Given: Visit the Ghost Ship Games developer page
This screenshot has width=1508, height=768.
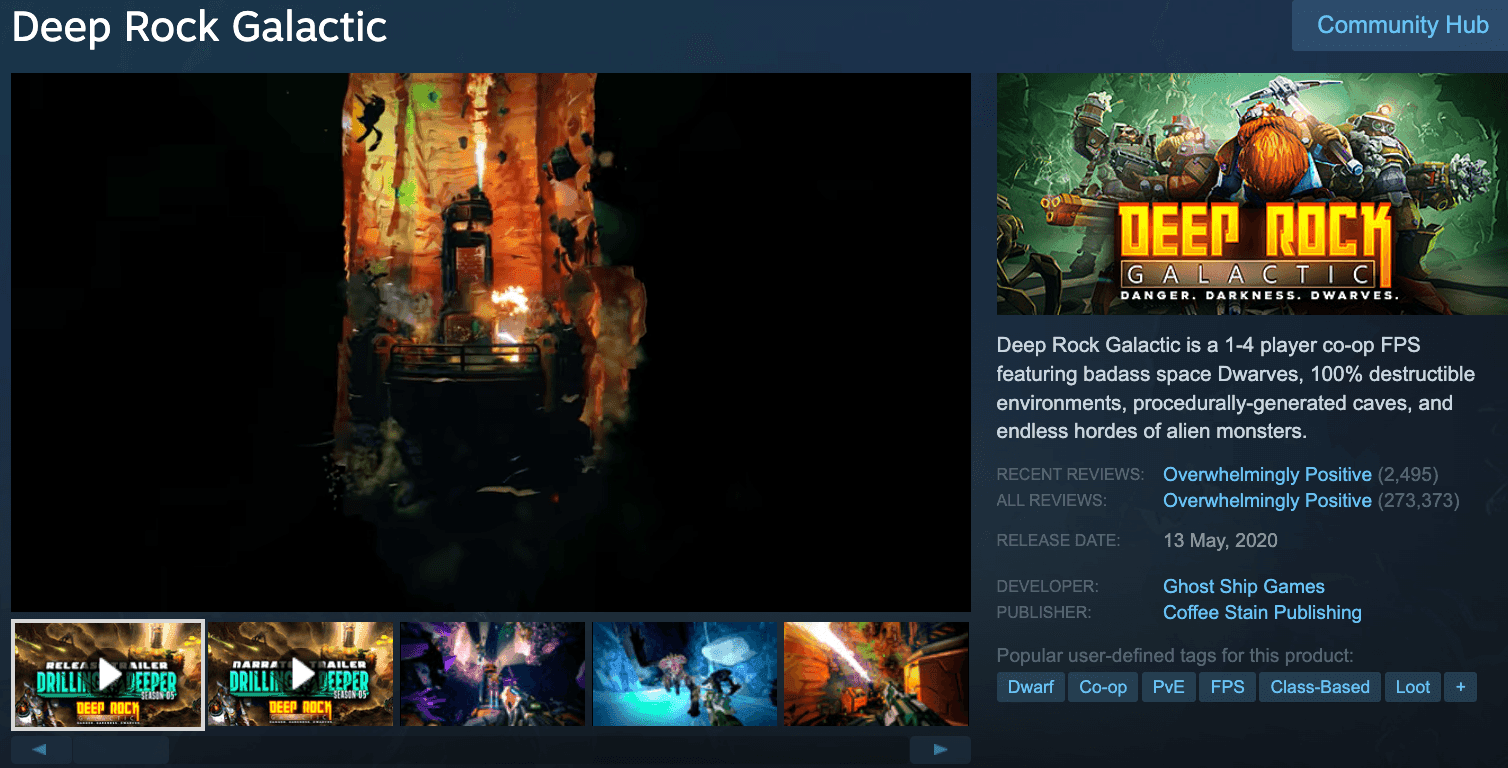Looking at the screenshot, I should pos(1243,586).
